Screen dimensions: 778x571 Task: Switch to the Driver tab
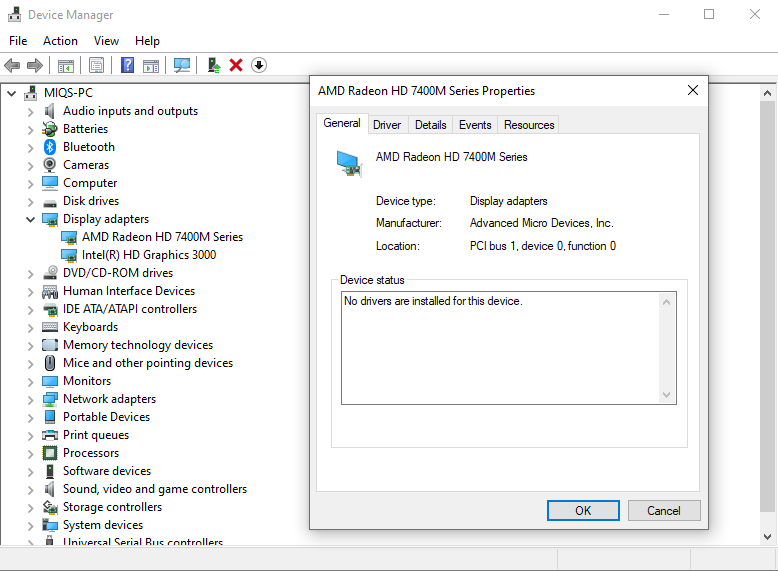[387, 125]
